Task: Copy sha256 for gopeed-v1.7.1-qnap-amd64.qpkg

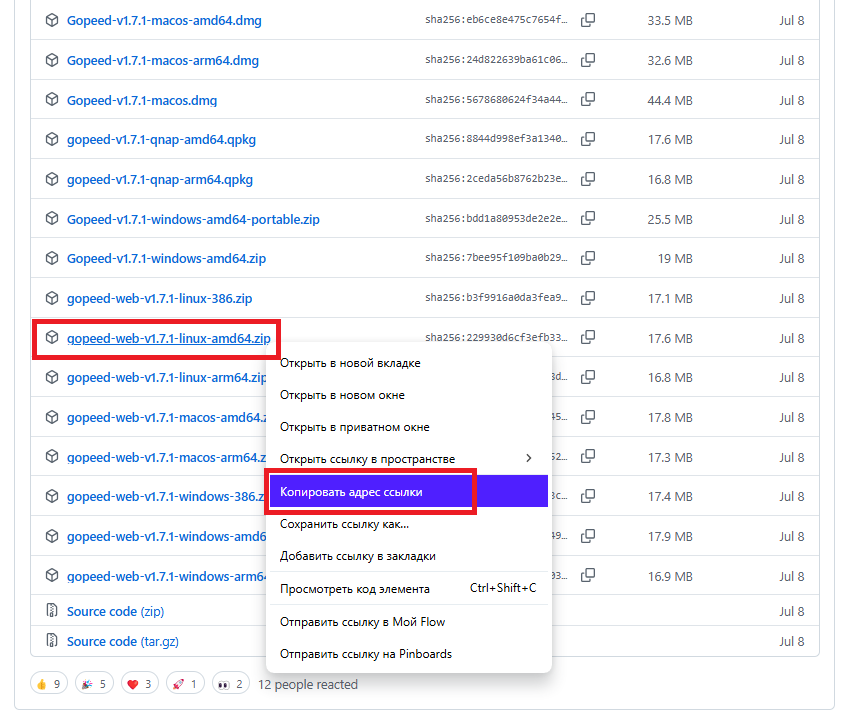Action: pyautogui.click(x=588, y=139)
